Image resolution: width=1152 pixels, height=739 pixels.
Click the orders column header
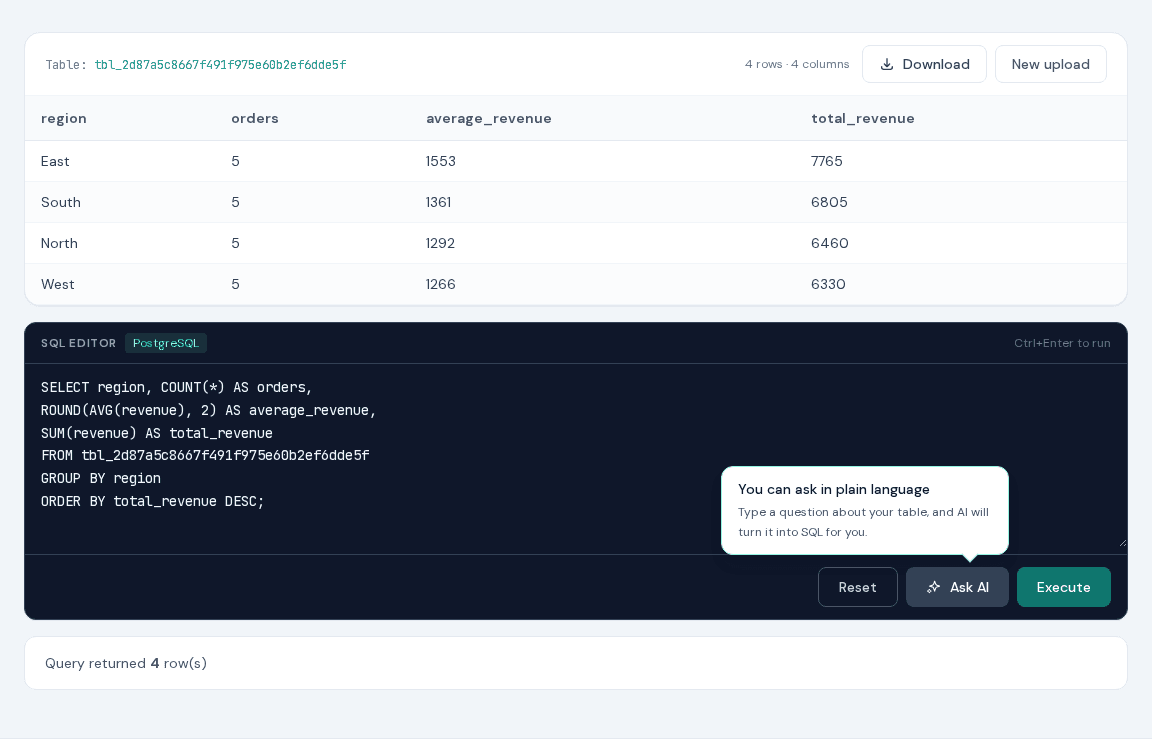[255, 118]
